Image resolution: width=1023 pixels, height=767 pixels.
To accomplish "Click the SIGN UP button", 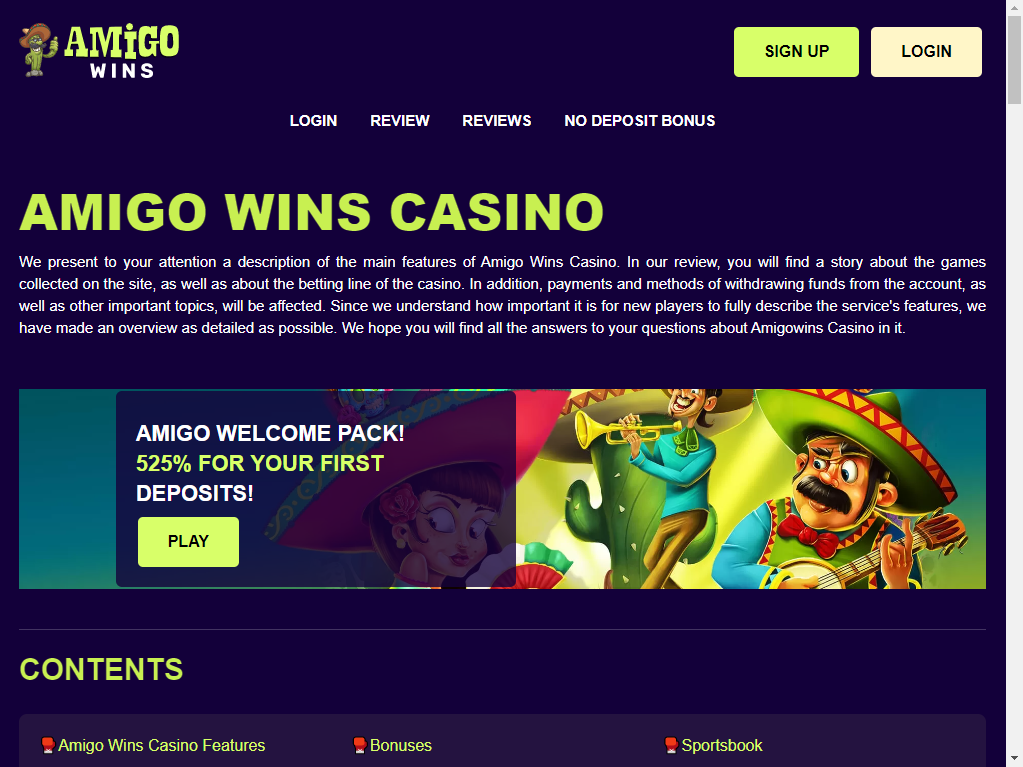I will (x=796, y=52).
